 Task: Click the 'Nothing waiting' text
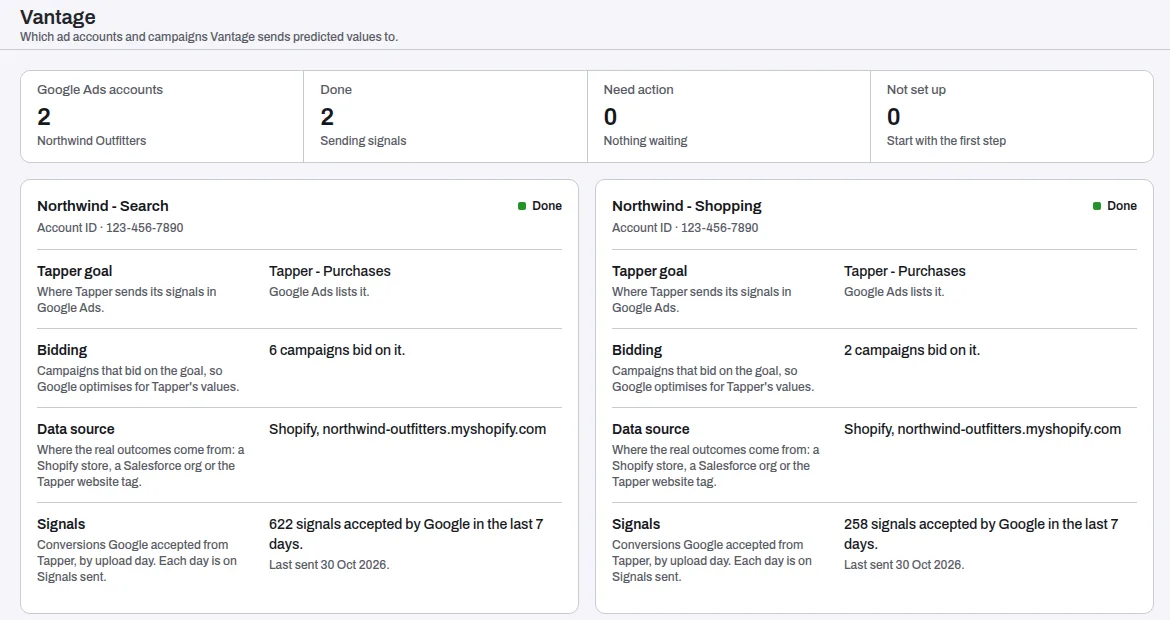(645, 140)
